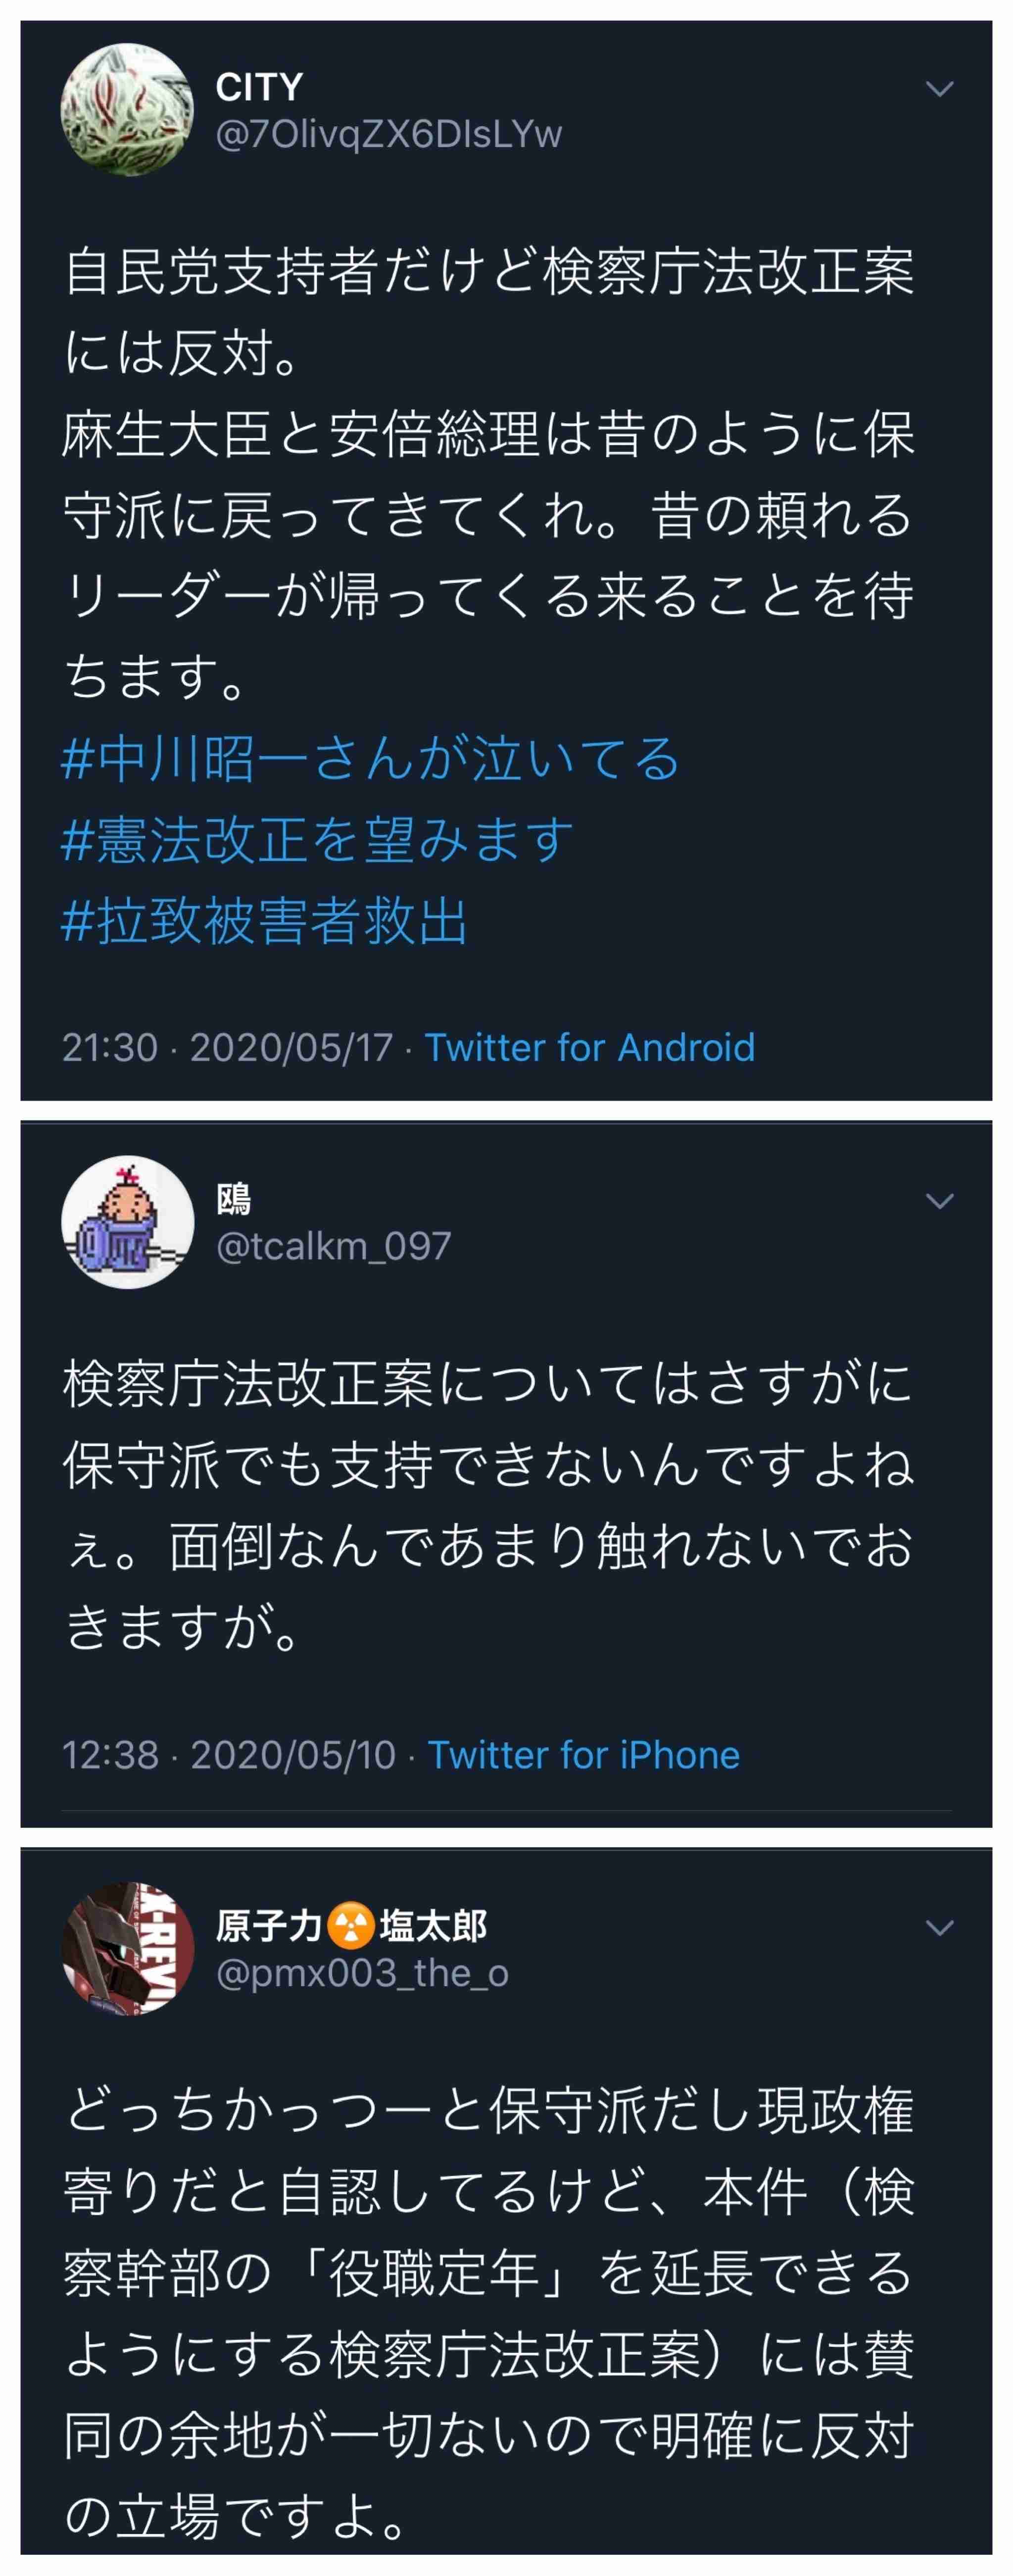The image size is (1013, 2576).
Task: Expand the chevron menu on 鴎's tweet
Action: [x=939, y=1201]
